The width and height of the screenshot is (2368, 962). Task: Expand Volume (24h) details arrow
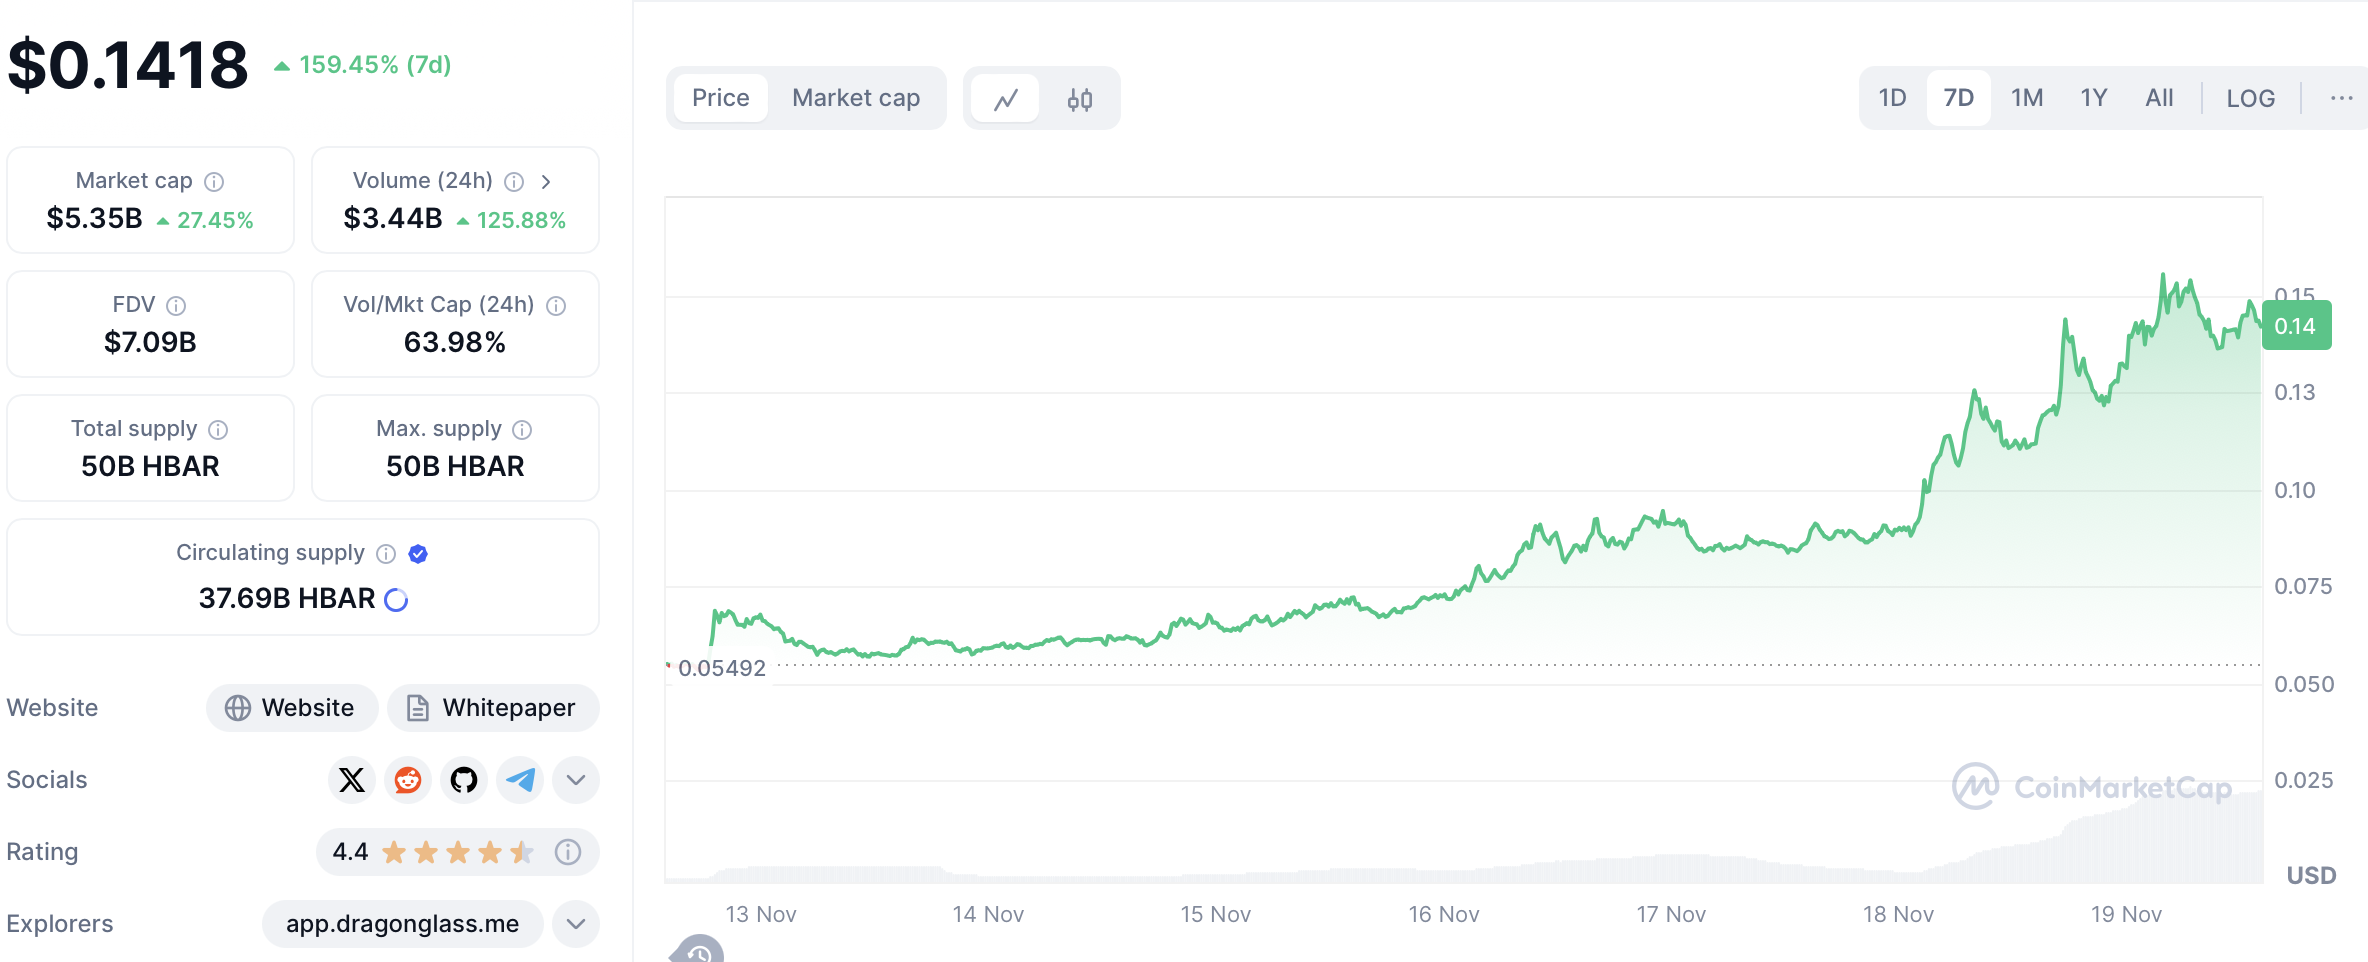click(x=546, y=182)
